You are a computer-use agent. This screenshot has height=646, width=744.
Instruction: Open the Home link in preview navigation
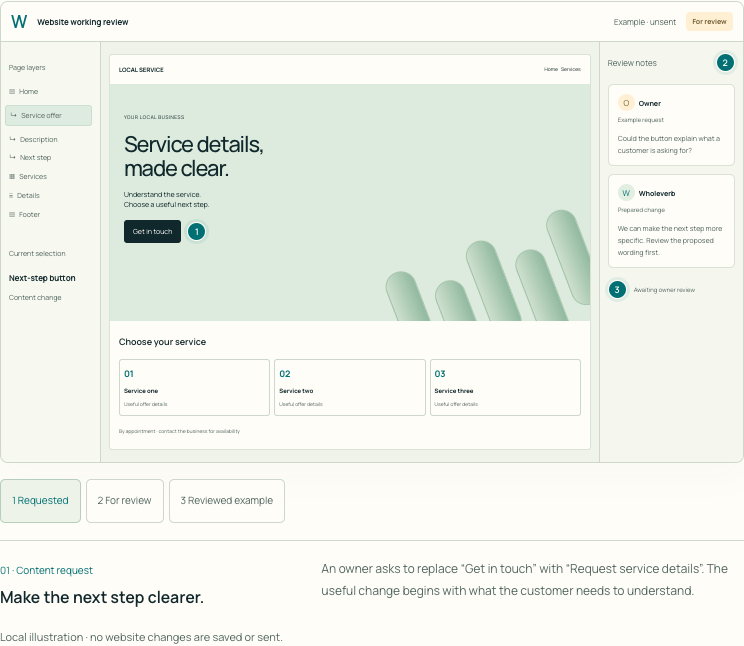[550, 69]
